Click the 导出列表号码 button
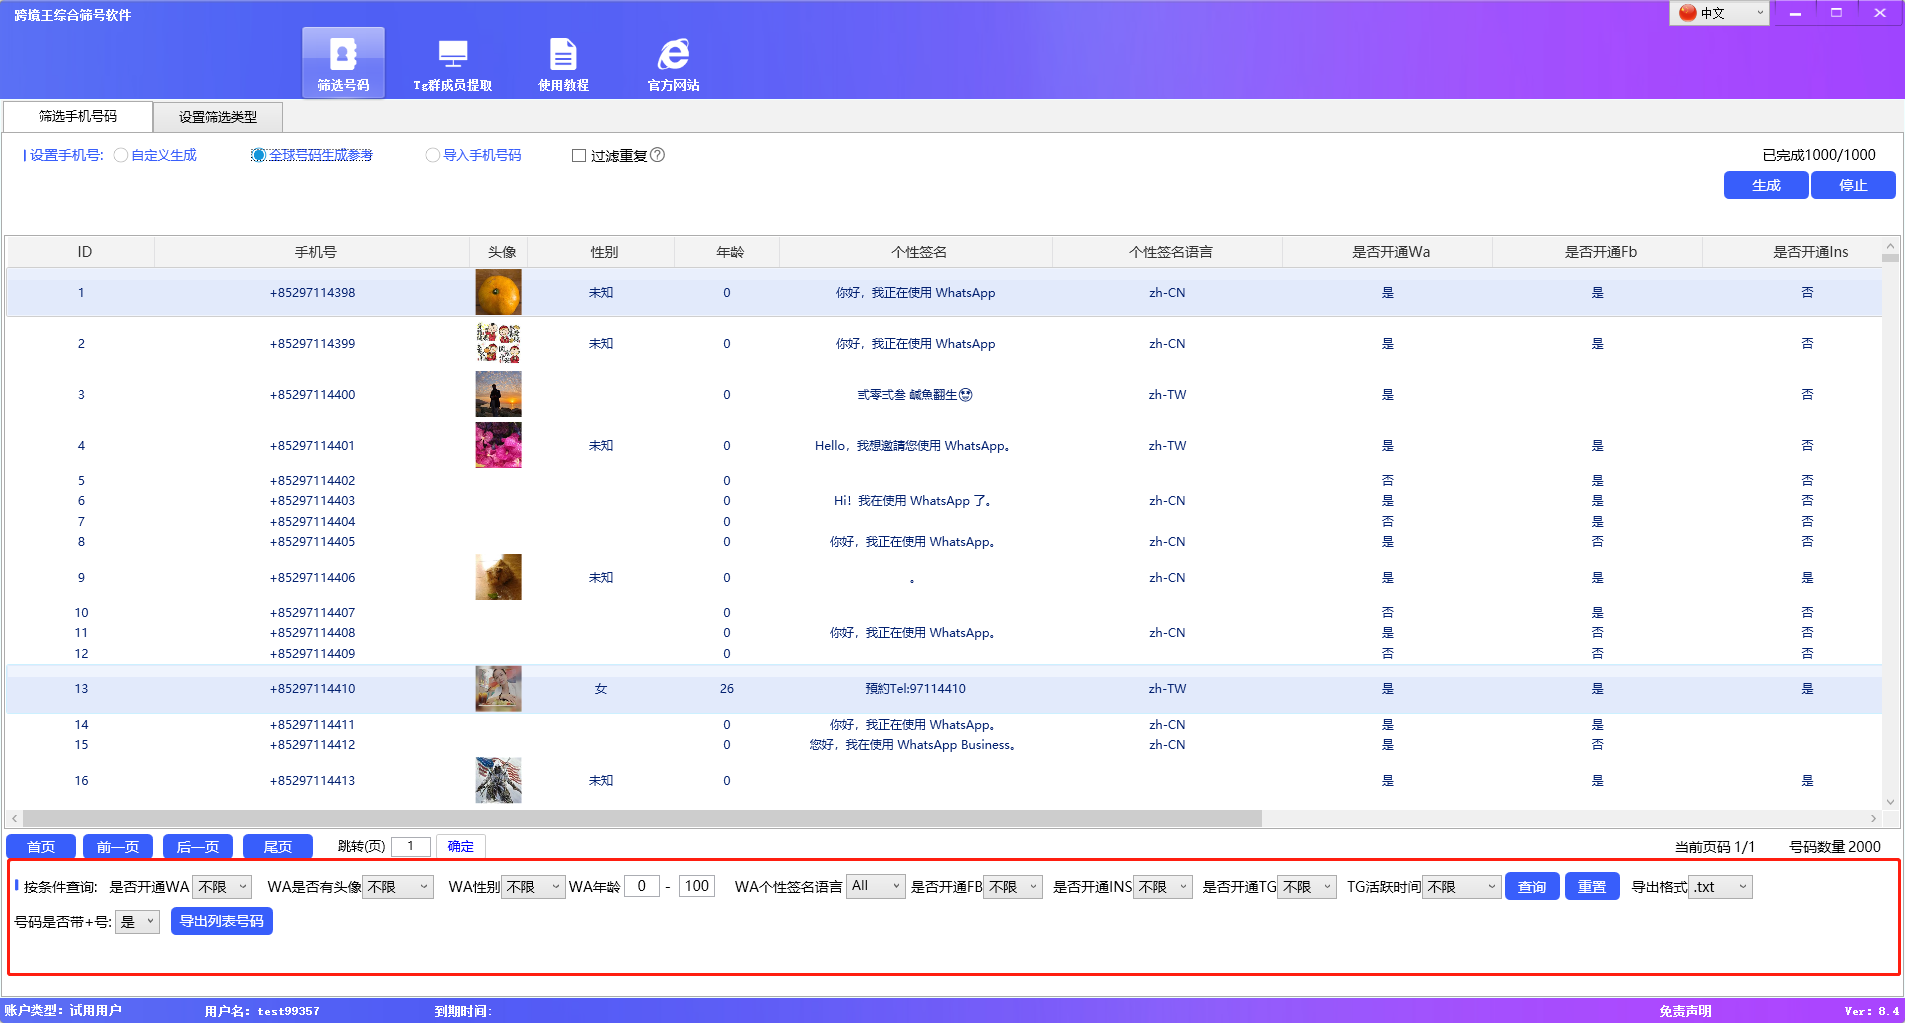 pyautogui.click(x=222, y=921)
